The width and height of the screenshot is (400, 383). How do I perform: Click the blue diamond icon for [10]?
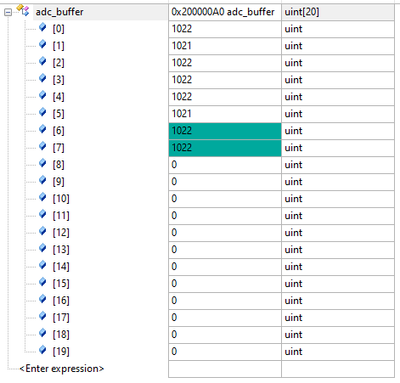[x=43, y=197]
